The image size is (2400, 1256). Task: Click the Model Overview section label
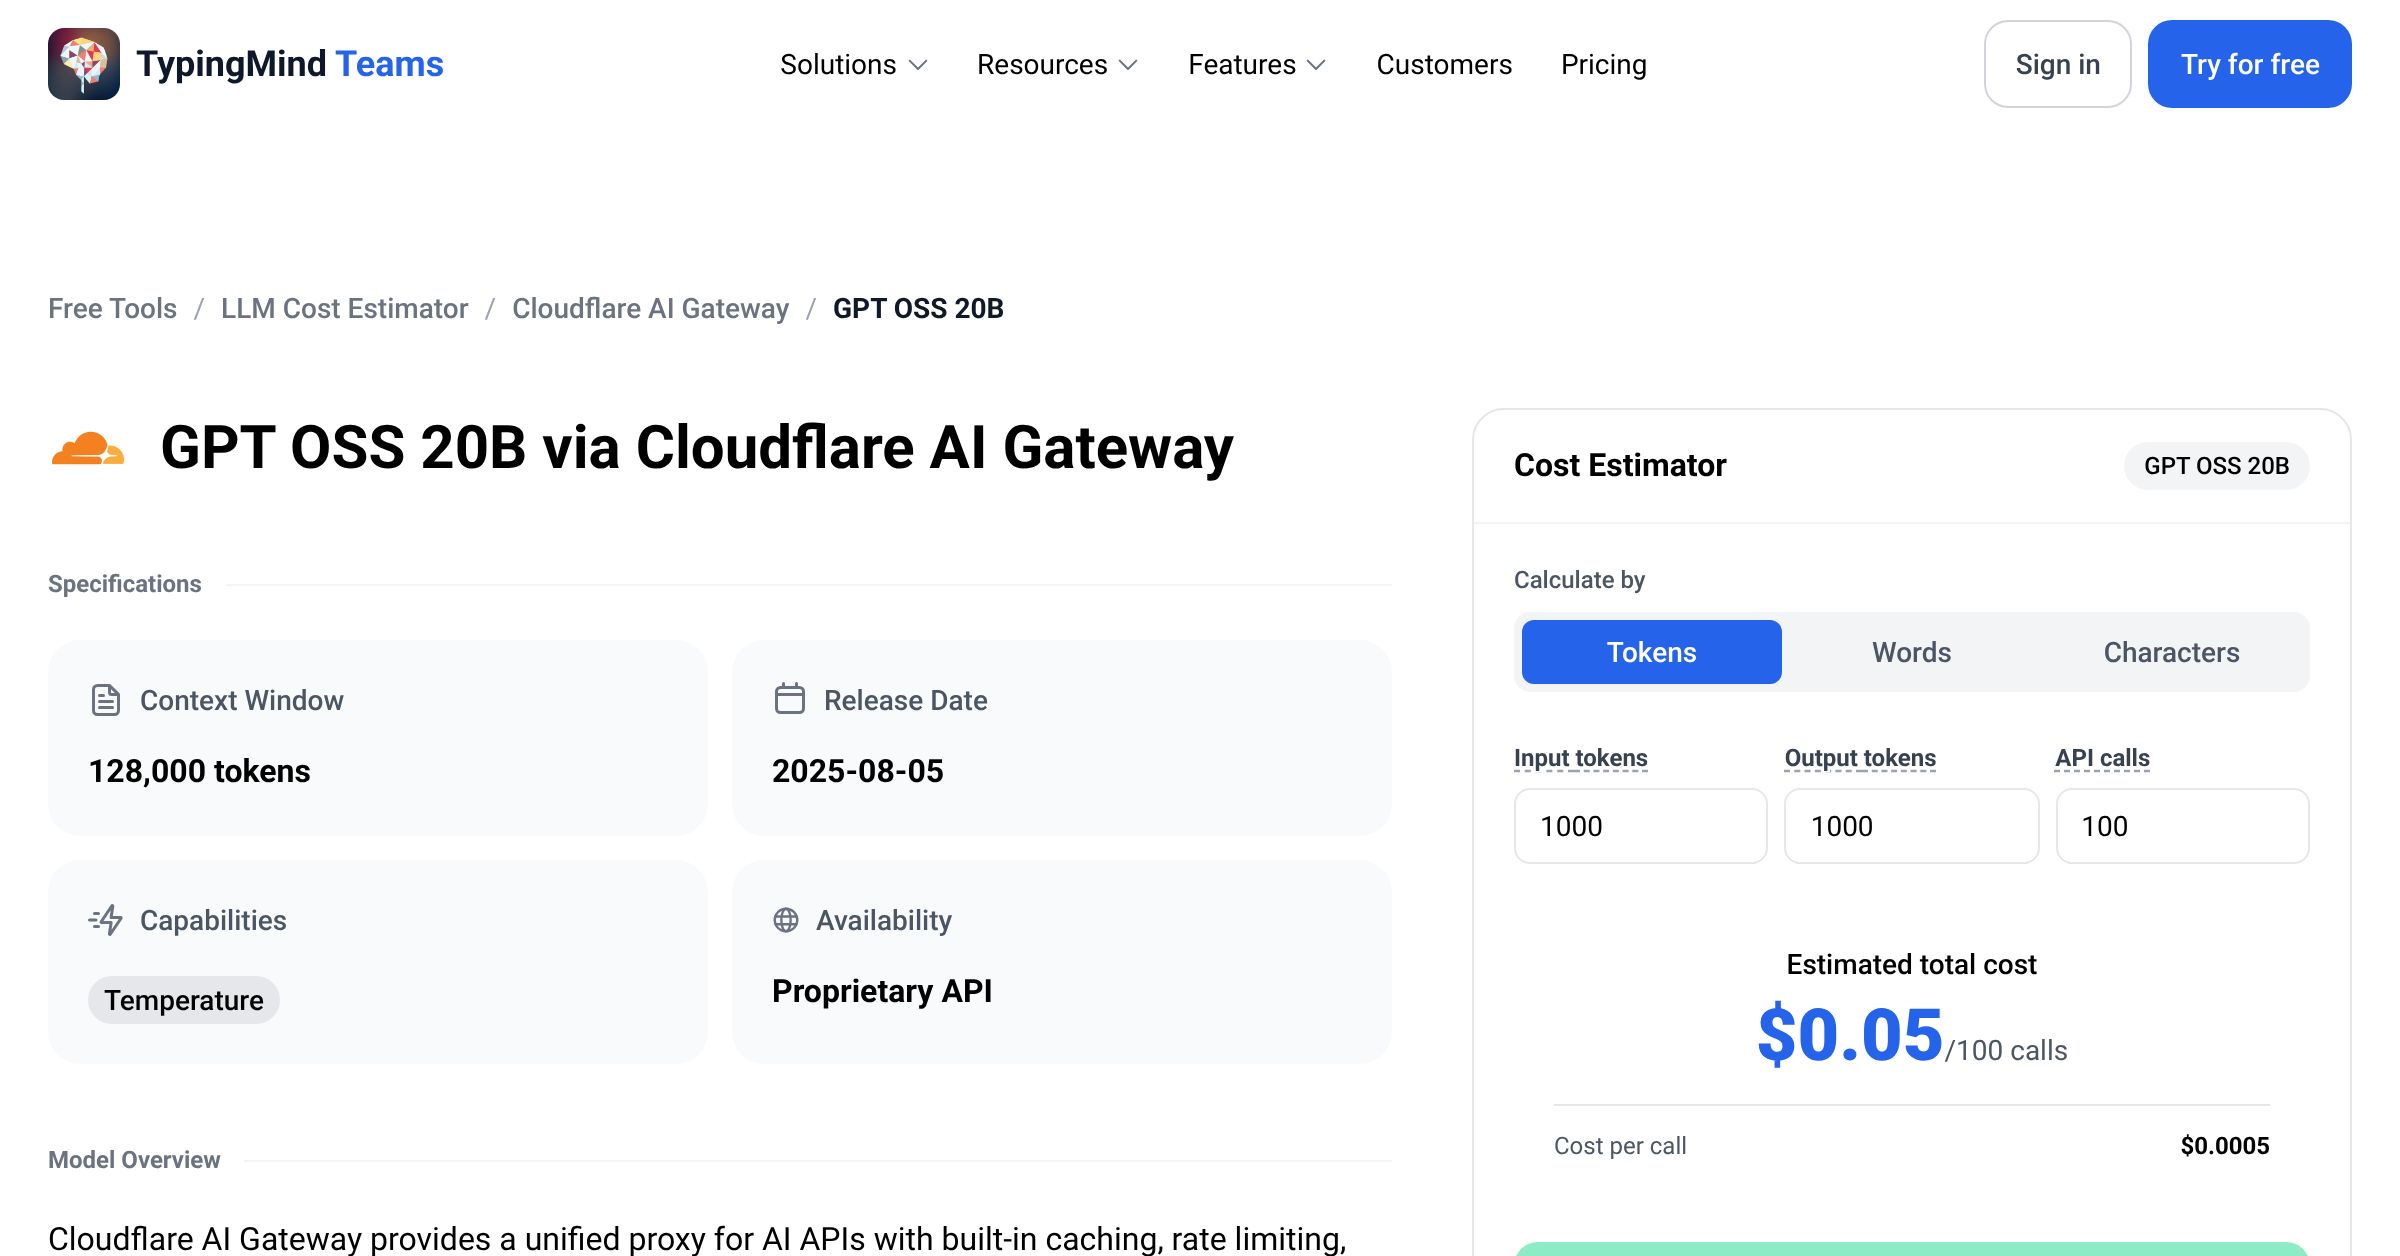[134, 1160]
